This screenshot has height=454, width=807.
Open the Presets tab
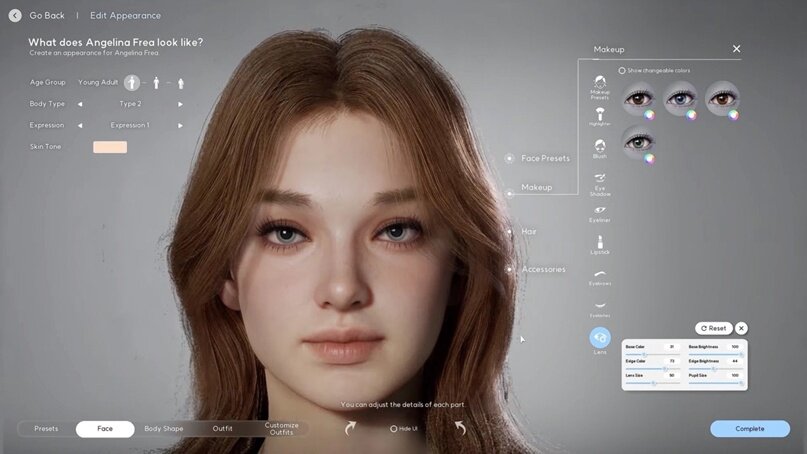(46, 428)
